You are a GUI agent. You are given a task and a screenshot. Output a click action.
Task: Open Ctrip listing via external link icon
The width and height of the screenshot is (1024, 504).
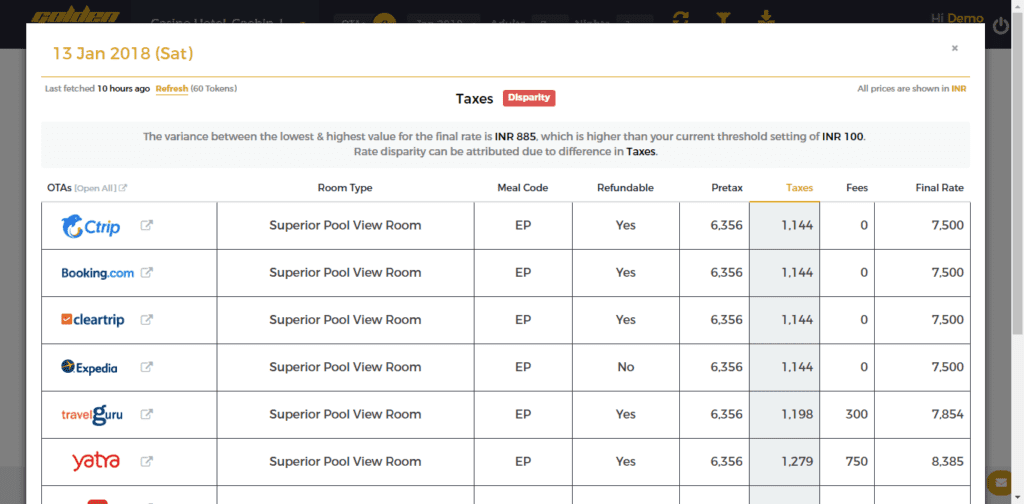[x=147, y=226]
